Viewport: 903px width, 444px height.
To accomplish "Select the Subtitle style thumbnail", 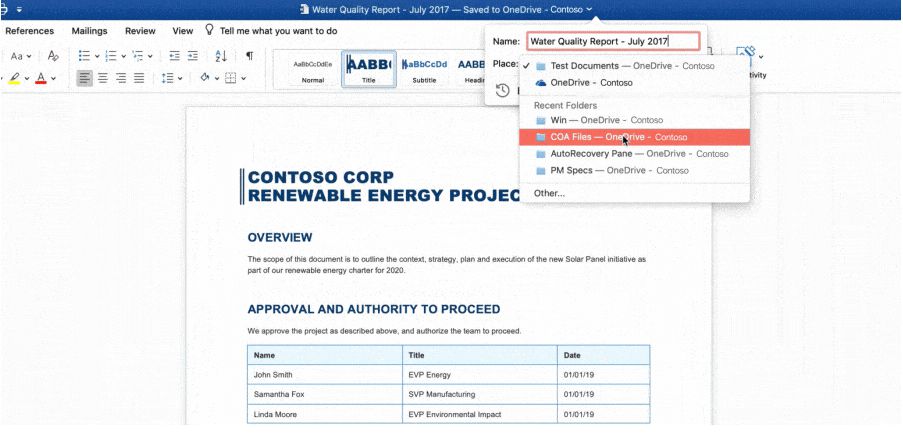I will coord(424,69).
